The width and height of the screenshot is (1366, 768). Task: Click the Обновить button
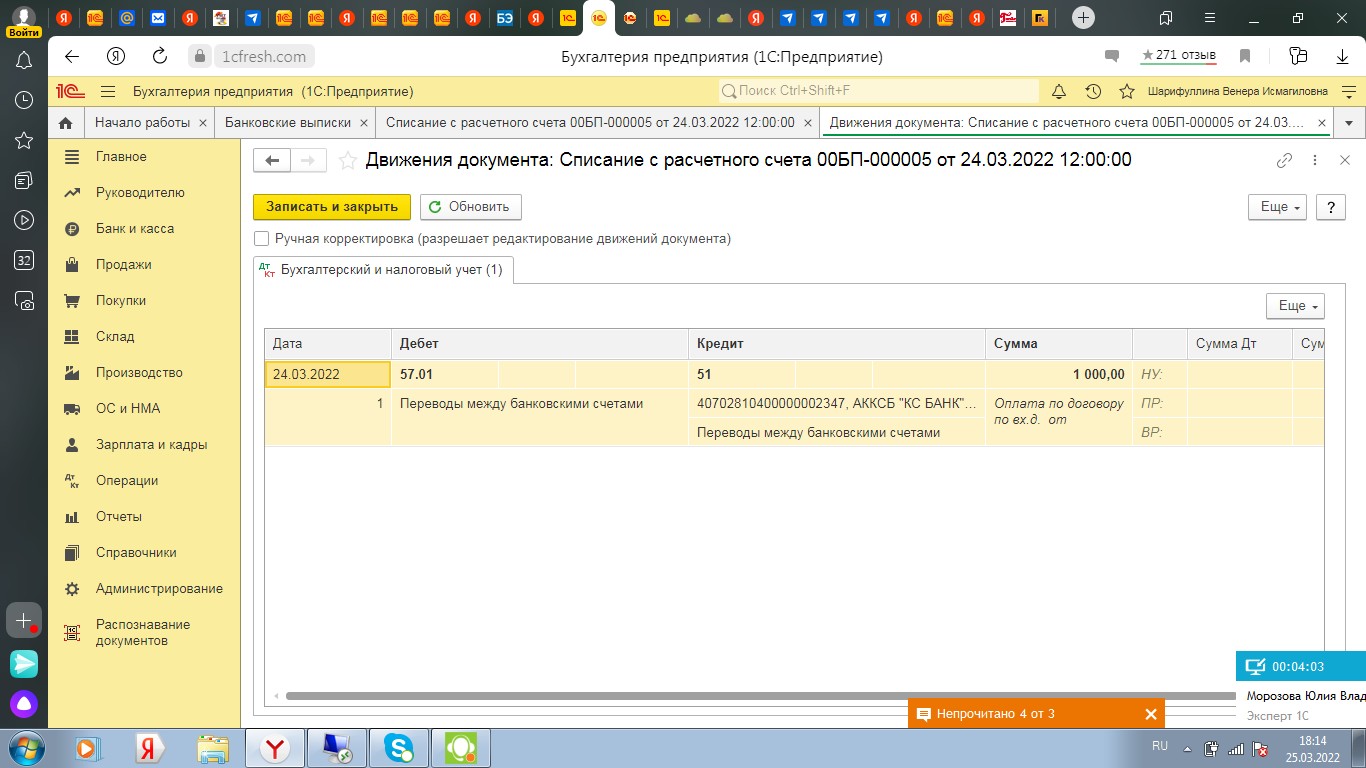click(470, 207)
